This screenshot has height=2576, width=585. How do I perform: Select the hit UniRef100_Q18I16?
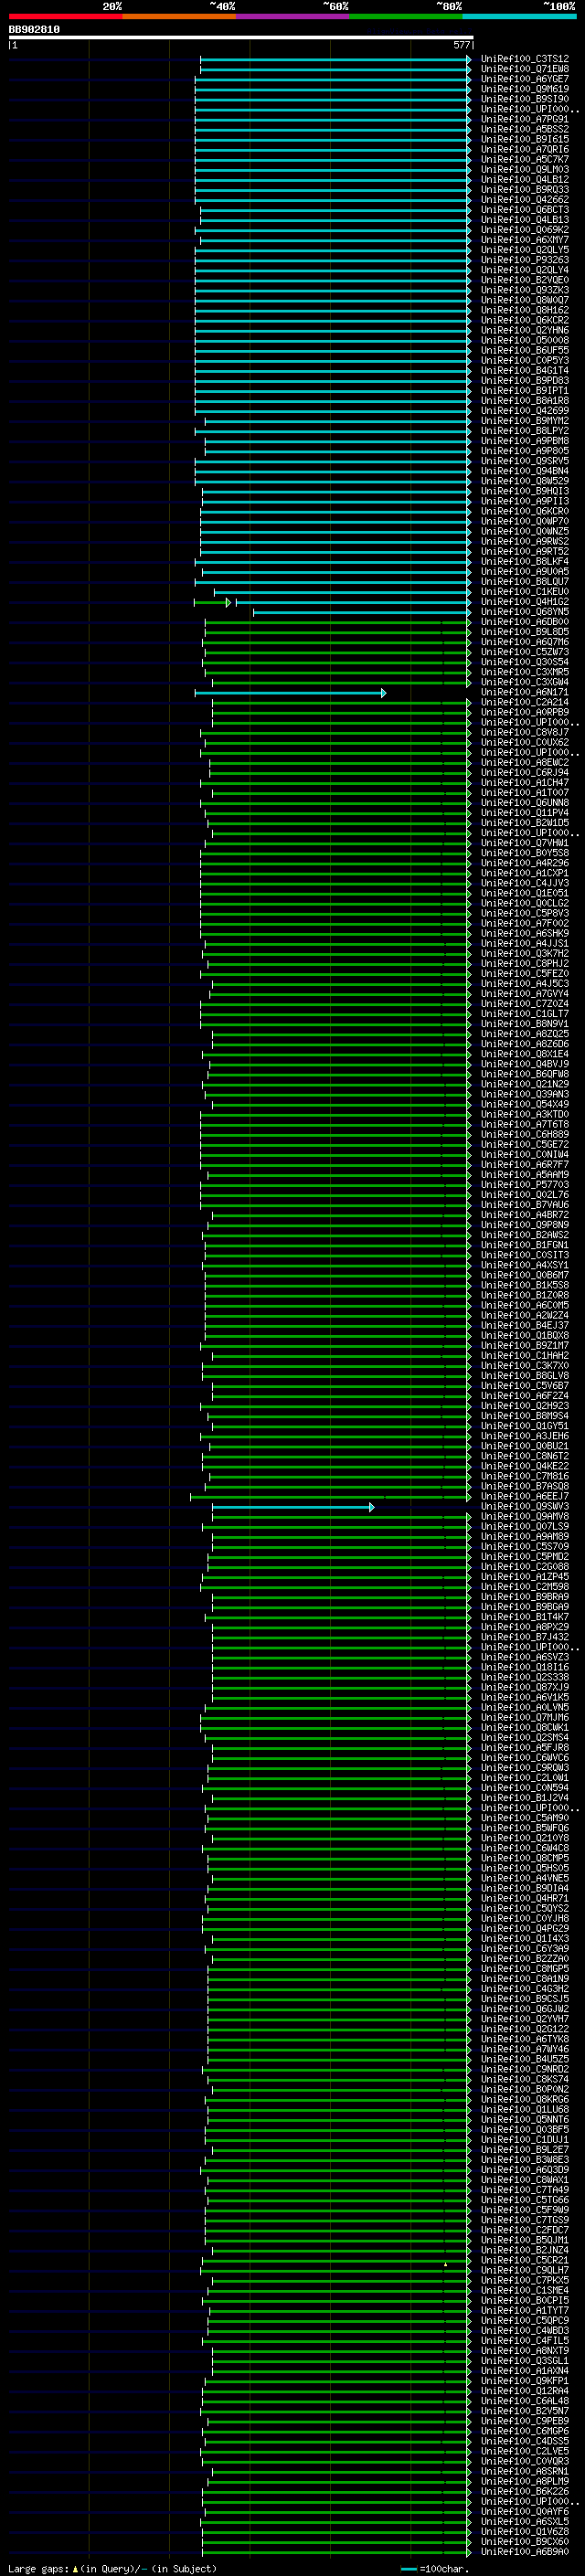tap(525, 1669)
